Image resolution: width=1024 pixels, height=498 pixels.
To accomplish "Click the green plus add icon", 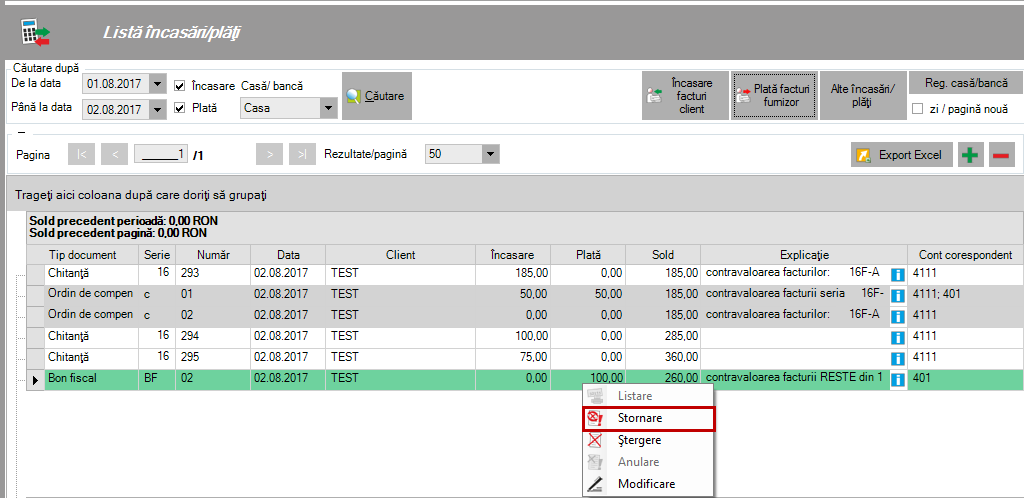I will pos(971,155).
